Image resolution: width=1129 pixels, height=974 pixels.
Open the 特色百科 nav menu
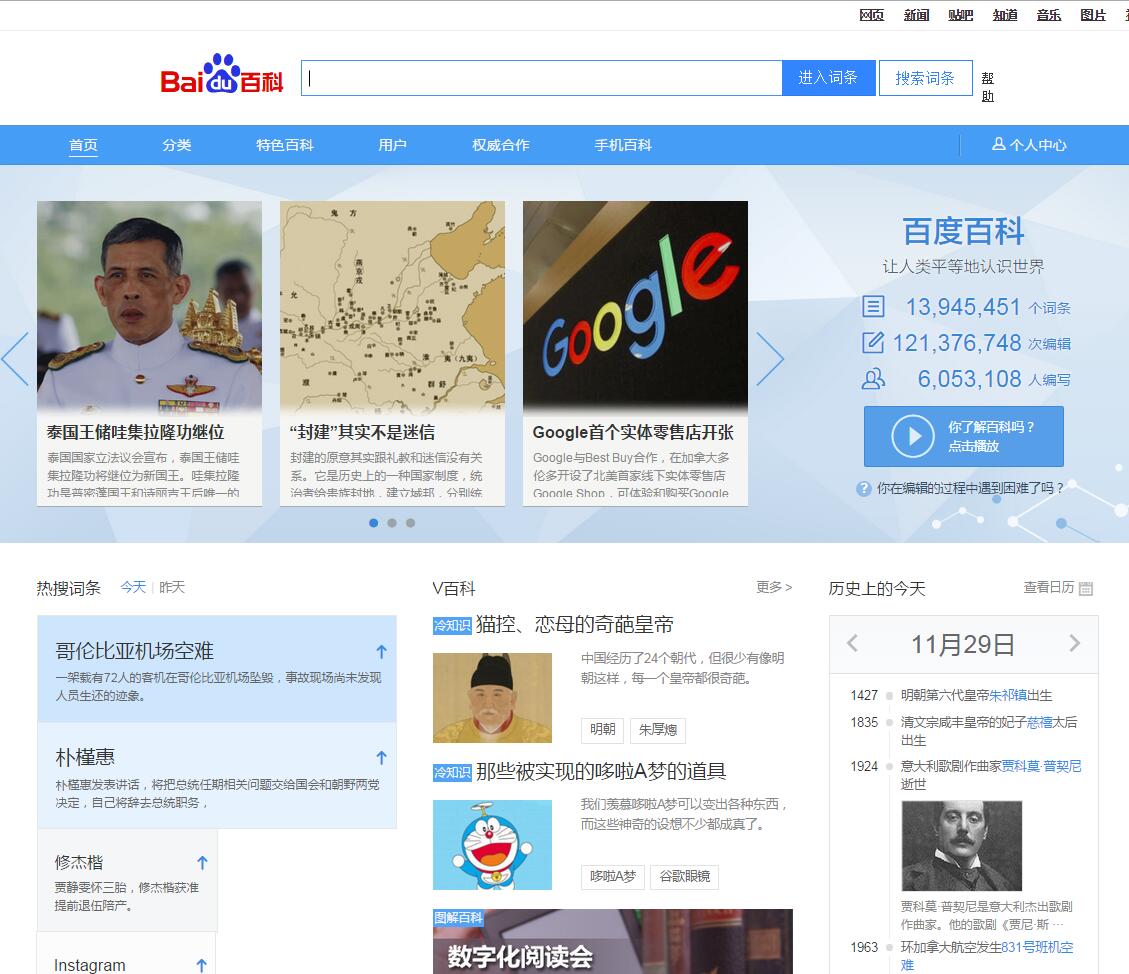tap(284, 145)
